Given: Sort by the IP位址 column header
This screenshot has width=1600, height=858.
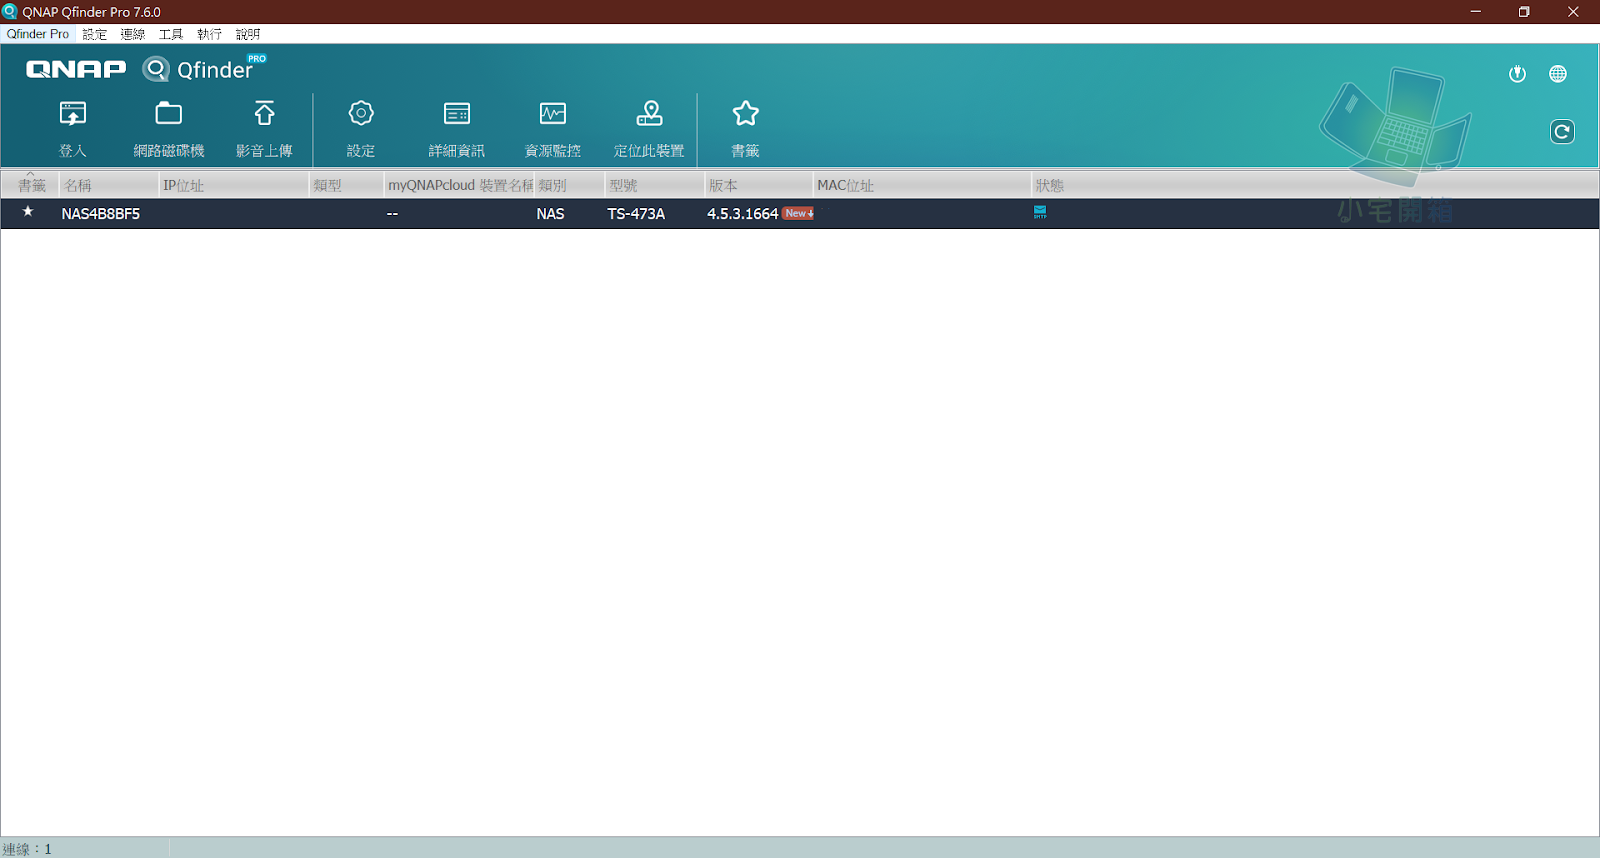Looking at the screenshot, I should [234, 185].
